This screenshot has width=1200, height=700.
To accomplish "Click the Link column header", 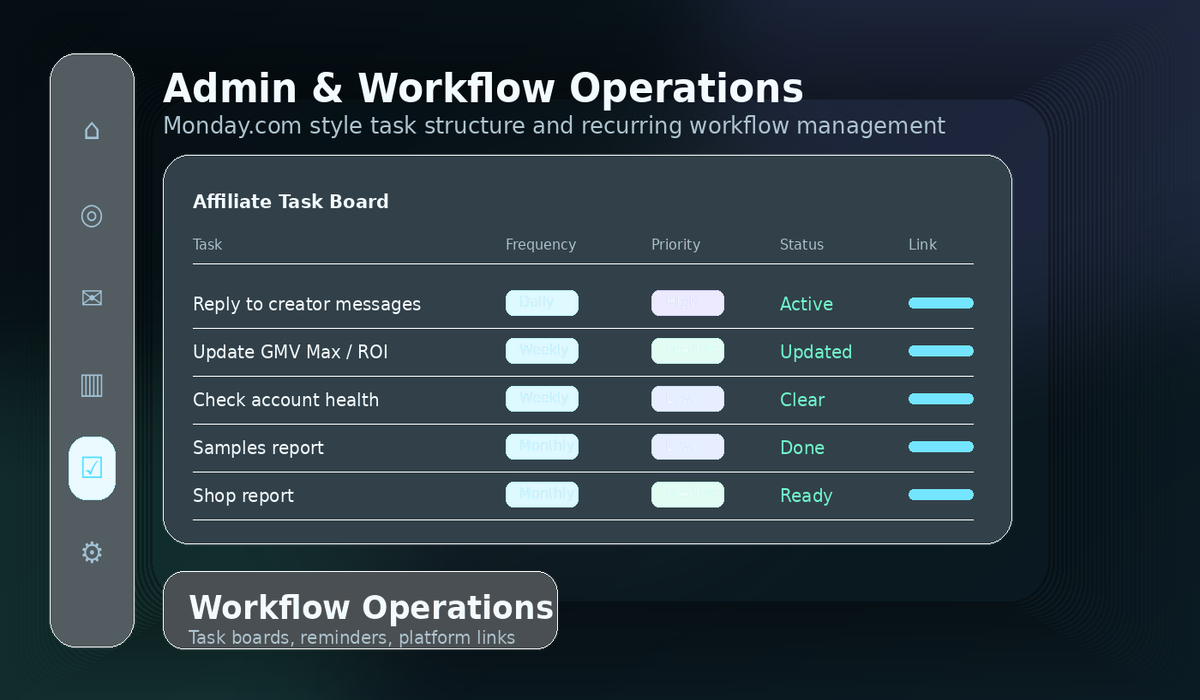I will pyautogui.click(x=922, y=244).
